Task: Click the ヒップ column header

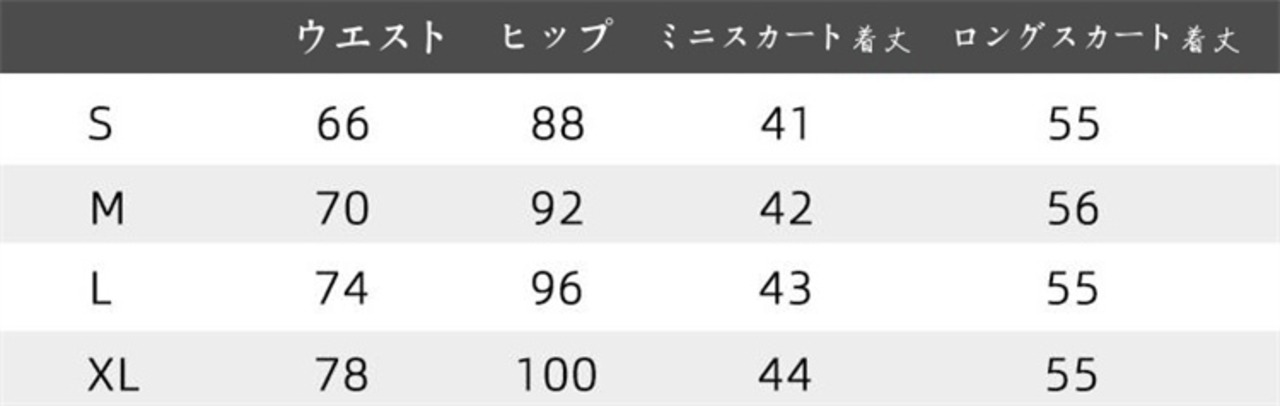Action: pyautogui.click(x=557, y=37)
